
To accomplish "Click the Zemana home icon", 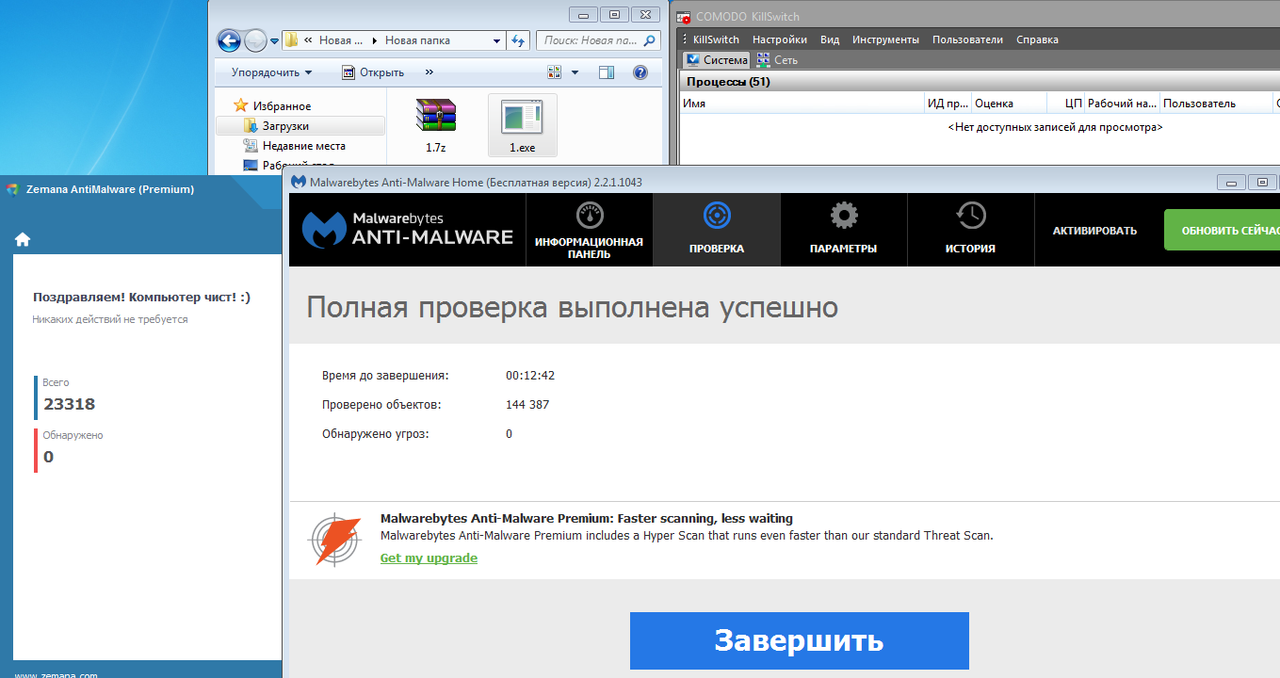I will point(22,239).
